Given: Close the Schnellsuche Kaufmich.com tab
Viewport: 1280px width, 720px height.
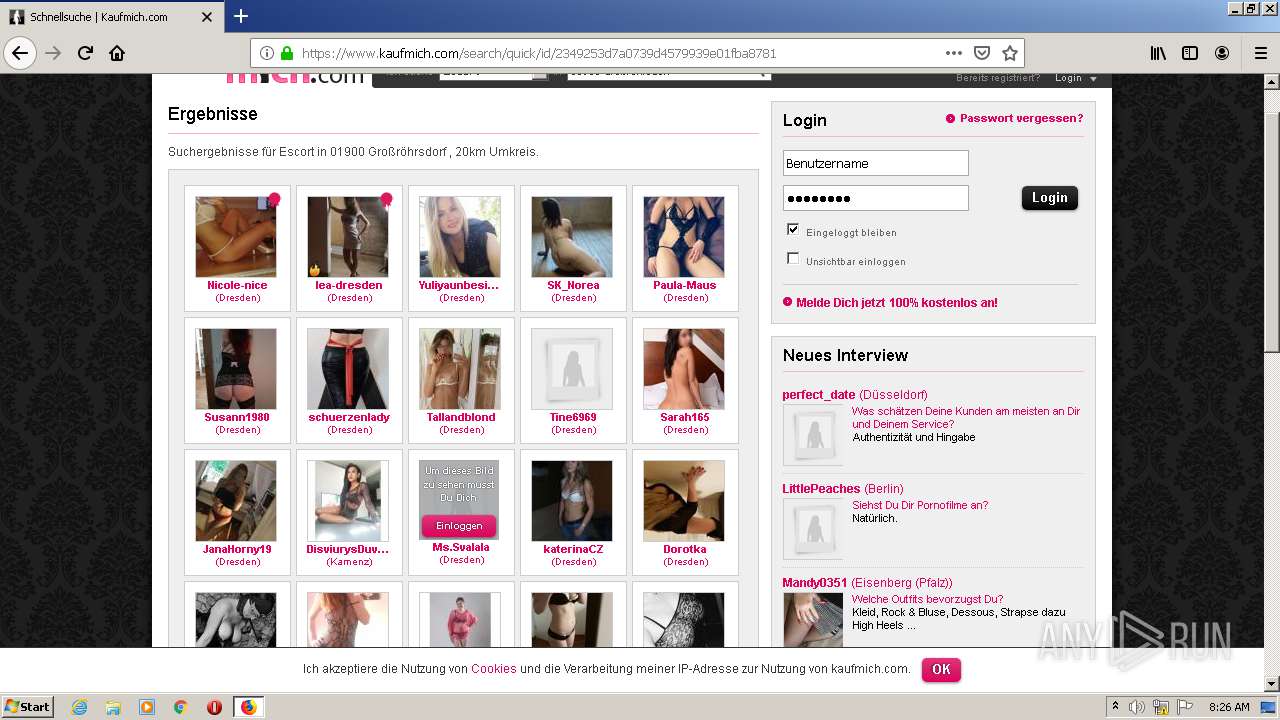Looking at the screenshot, I should point(207,17).
